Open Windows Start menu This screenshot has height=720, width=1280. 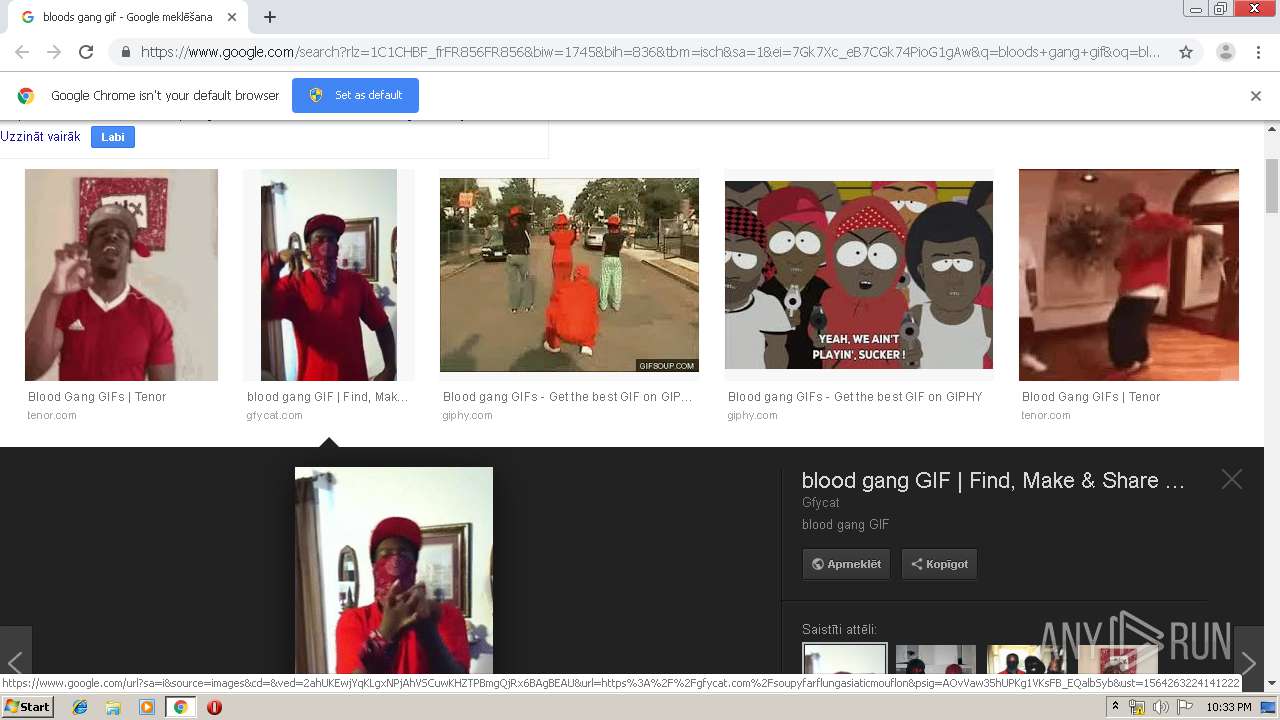[28, 706]
